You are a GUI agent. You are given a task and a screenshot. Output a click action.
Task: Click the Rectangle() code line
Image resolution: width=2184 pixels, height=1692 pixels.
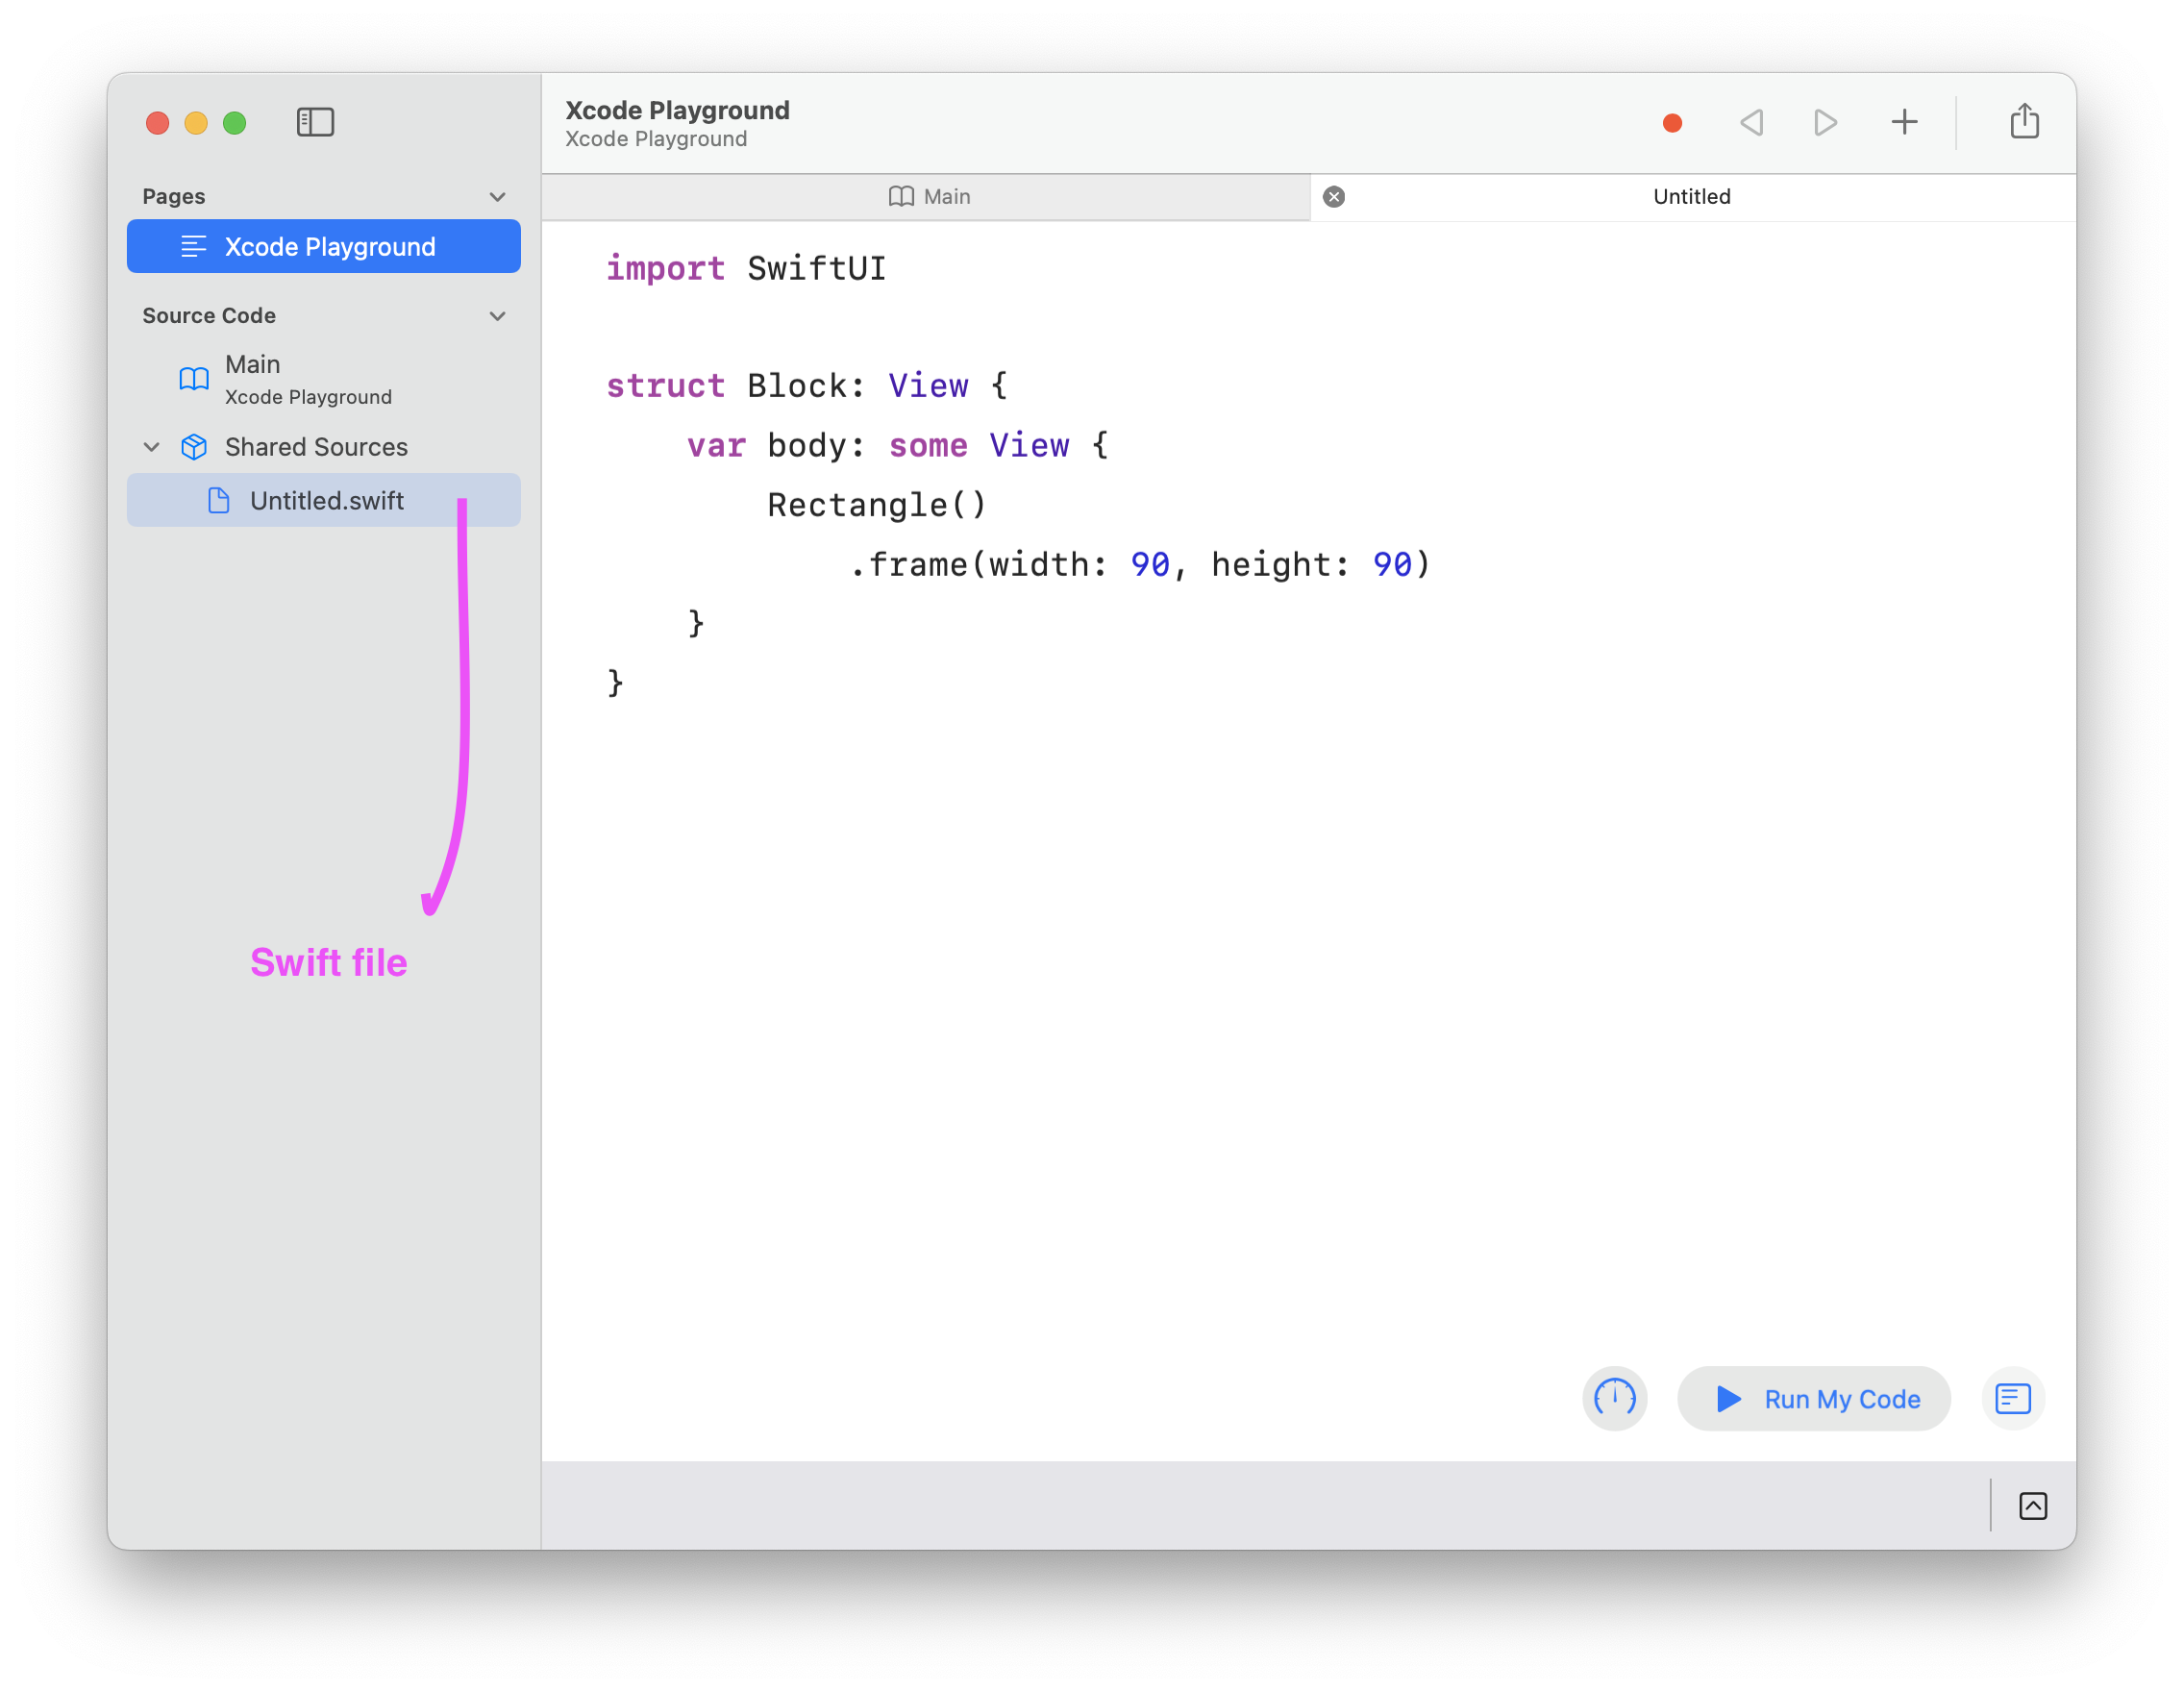click(x=877, y=504)
